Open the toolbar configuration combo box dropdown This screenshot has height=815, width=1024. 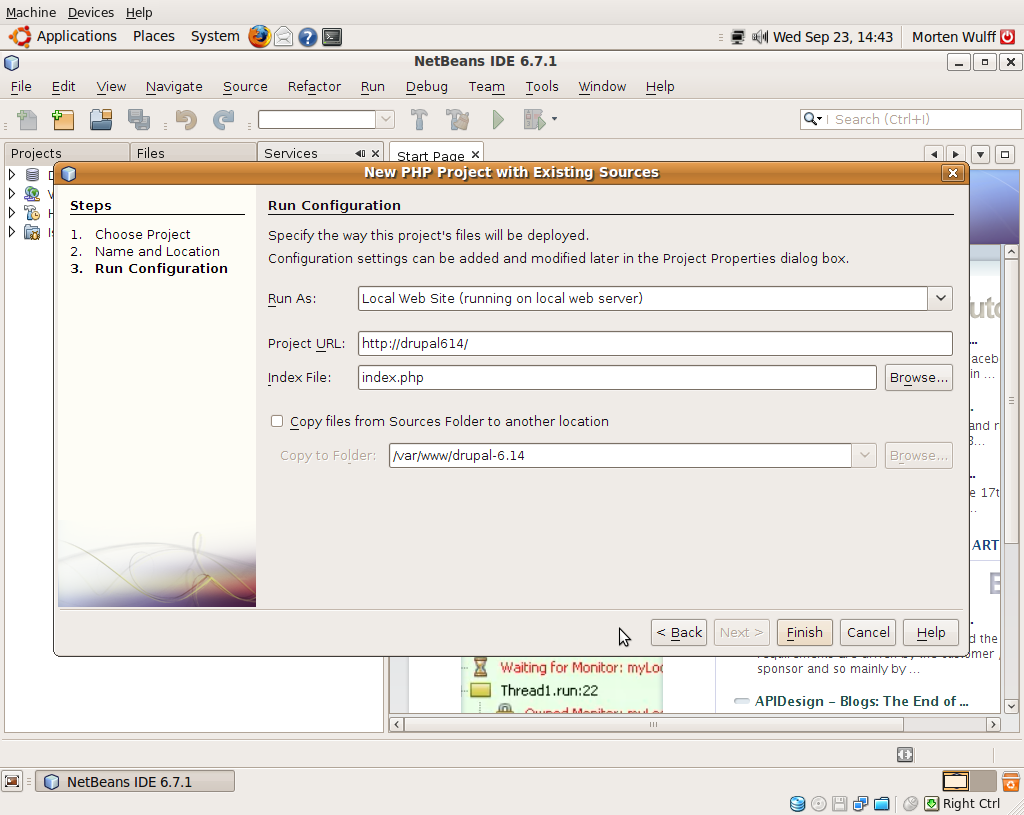(385, 120)
